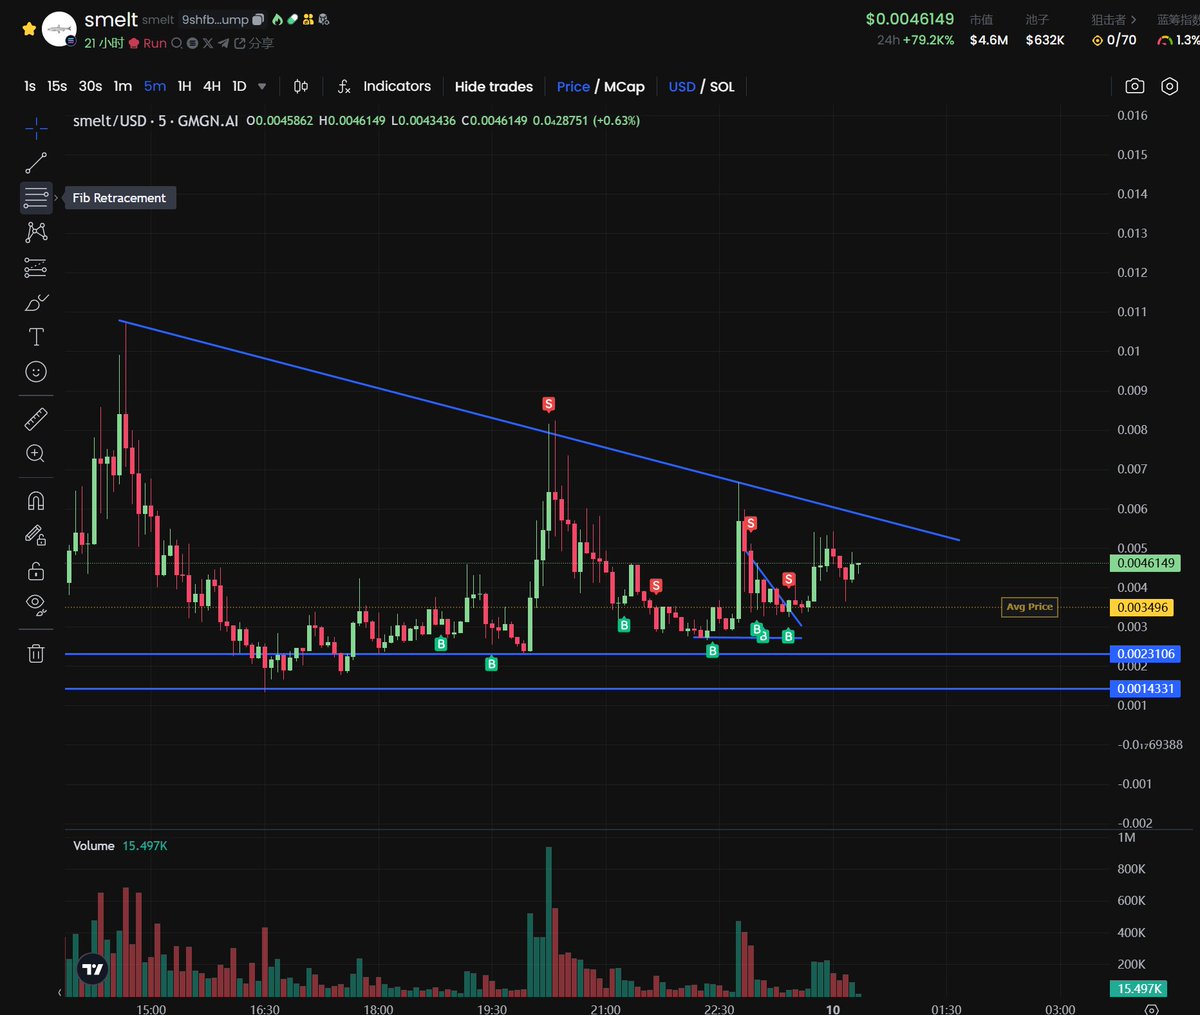Toggle magnet mode
The image size is (1200, 1015).
click(36, 501)
